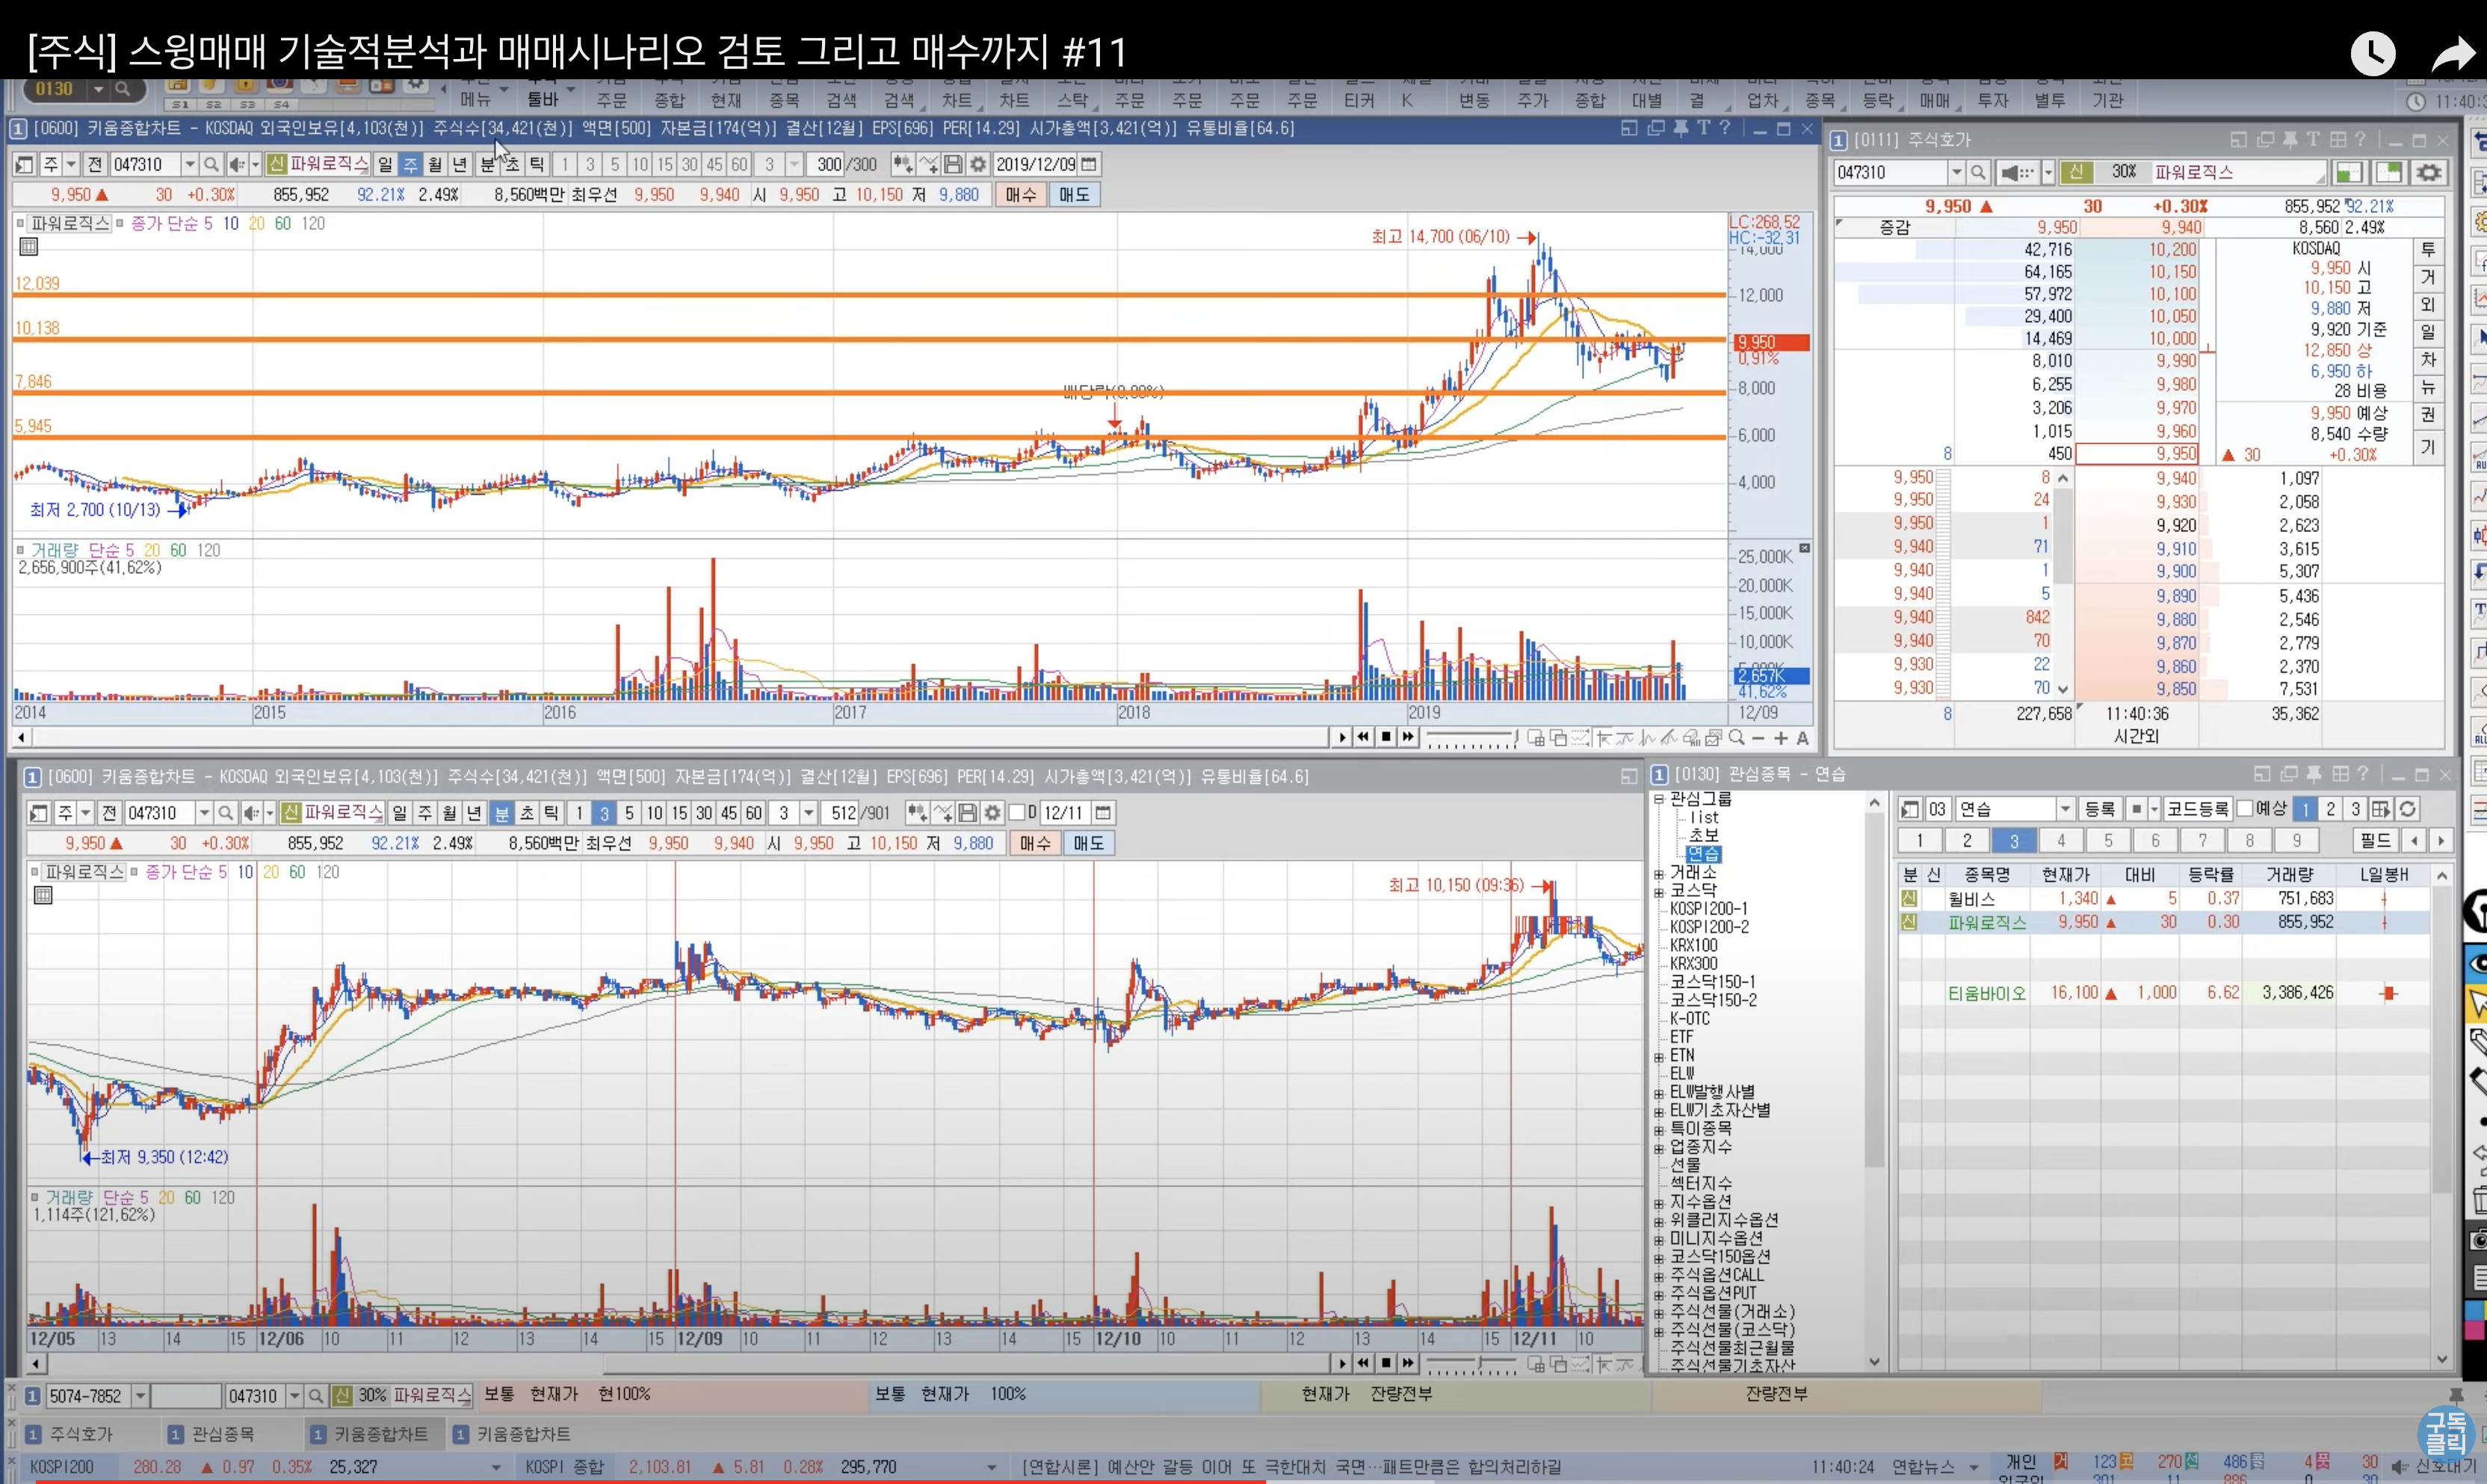The width and height of the screenshot is (2487, 1484).
Task: Click the 코드등록 button
Action: coord(2197,809)
